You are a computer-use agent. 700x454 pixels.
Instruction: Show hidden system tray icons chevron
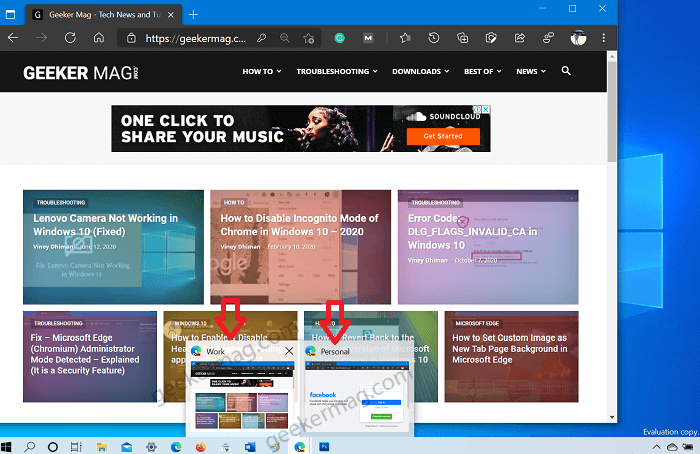[656, 447]
